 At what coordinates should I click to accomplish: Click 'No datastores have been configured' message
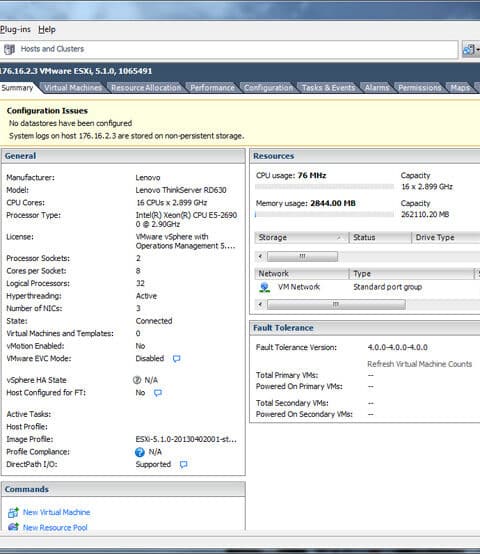click(x=71, y=123)
